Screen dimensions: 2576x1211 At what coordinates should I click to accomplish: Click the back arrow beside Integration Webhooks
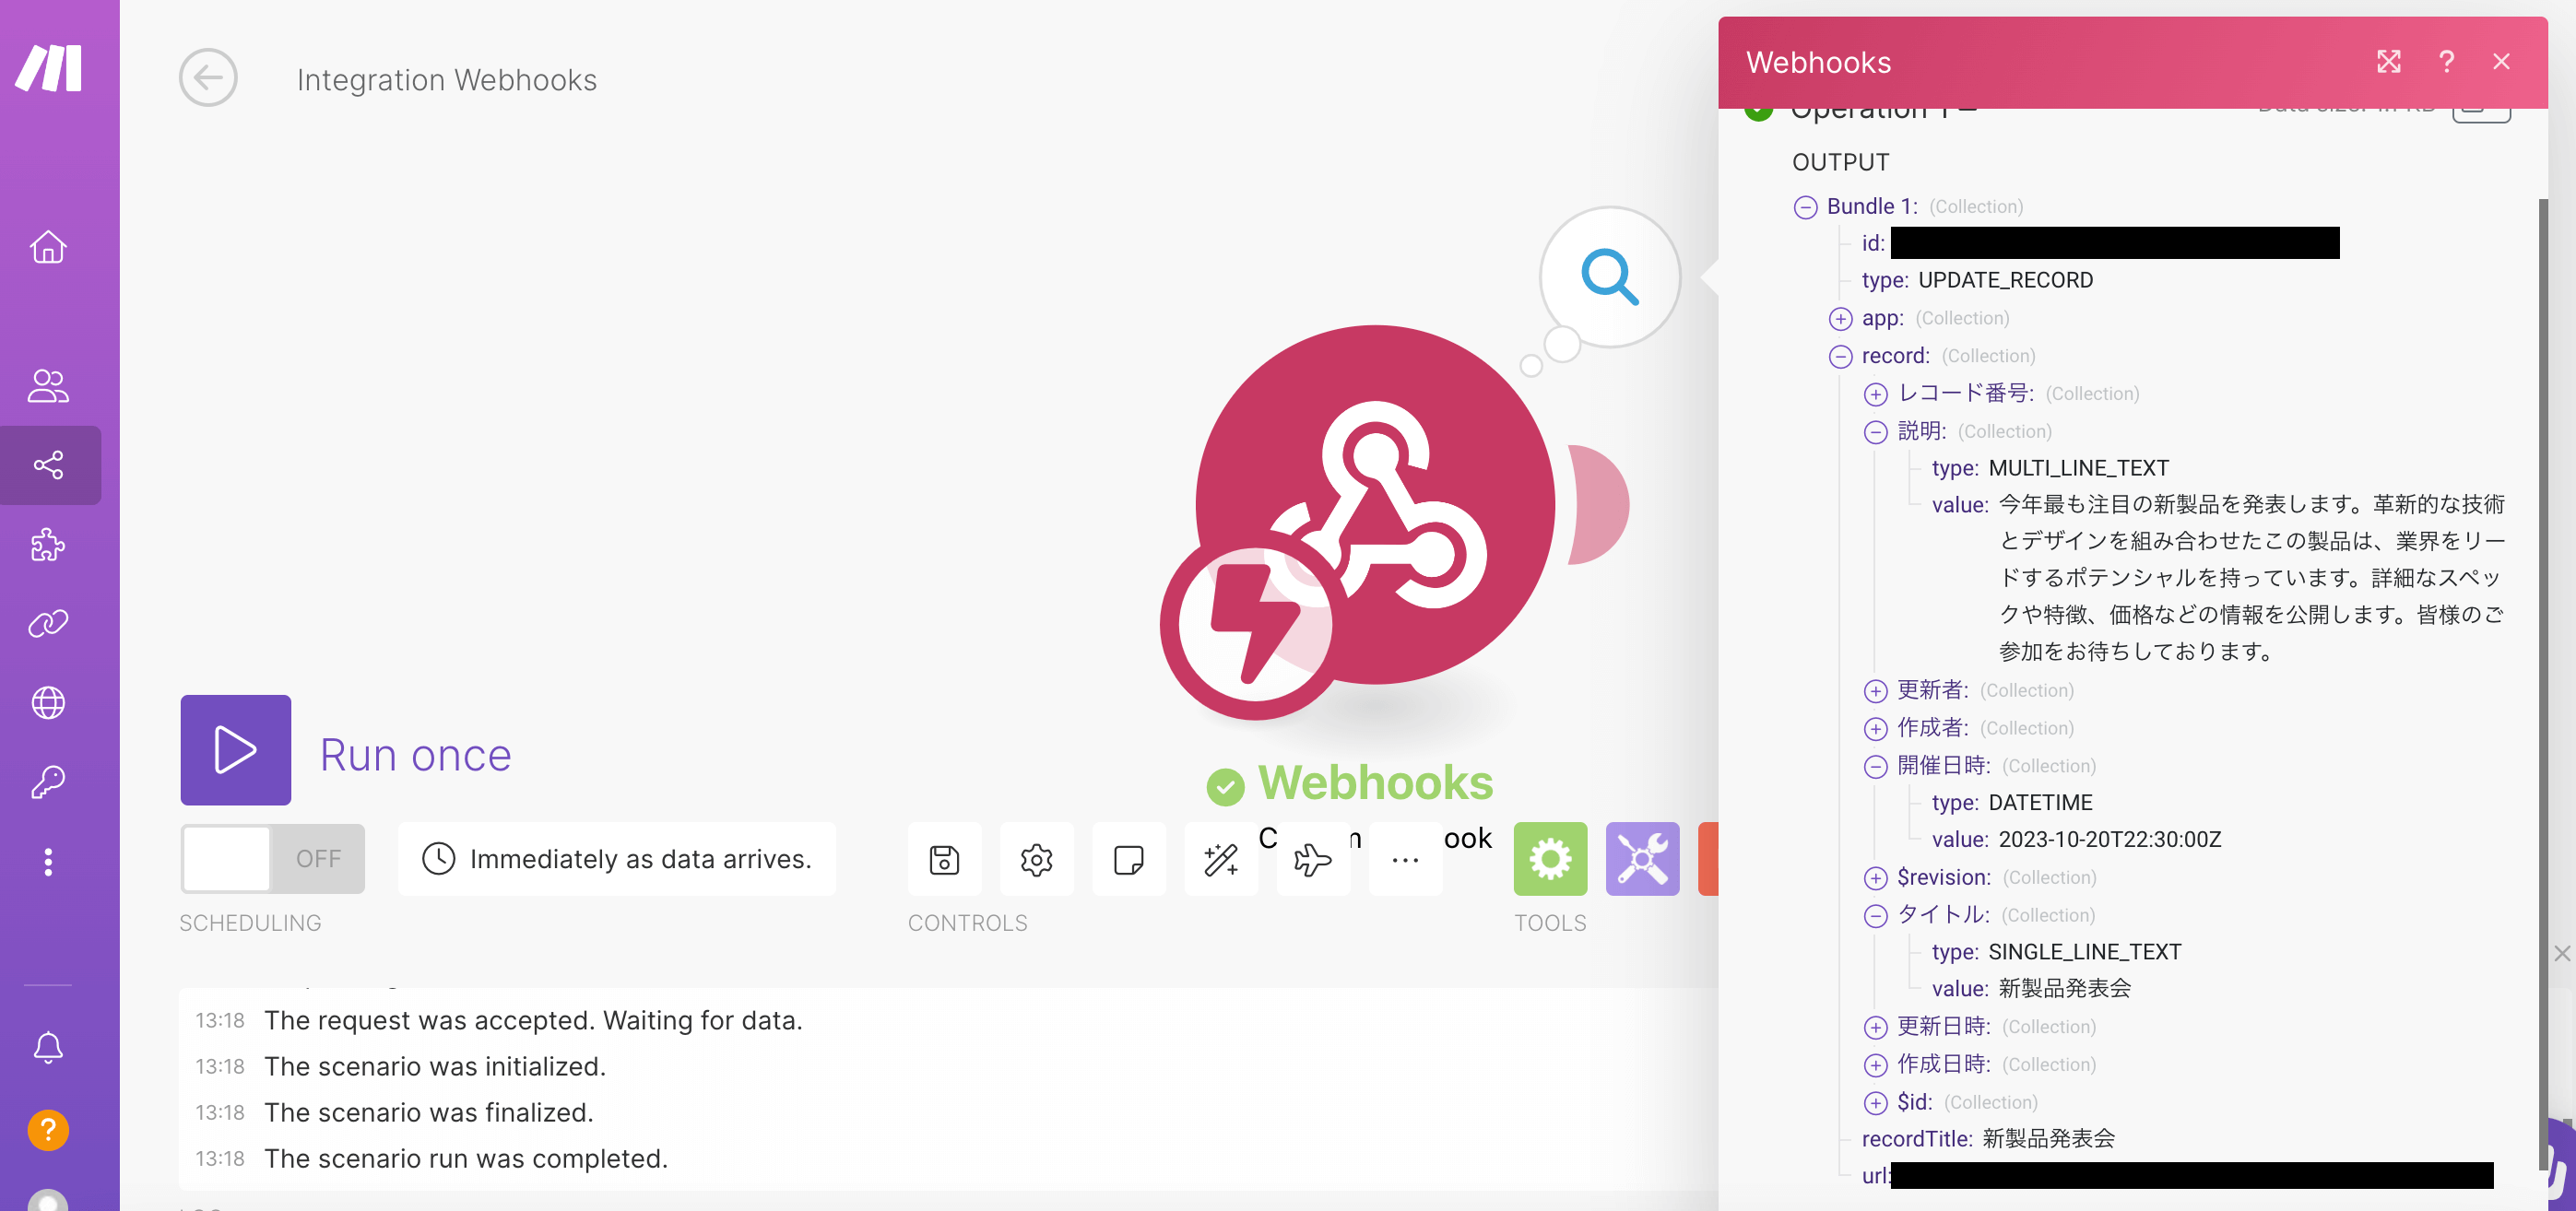click(208, 78)
